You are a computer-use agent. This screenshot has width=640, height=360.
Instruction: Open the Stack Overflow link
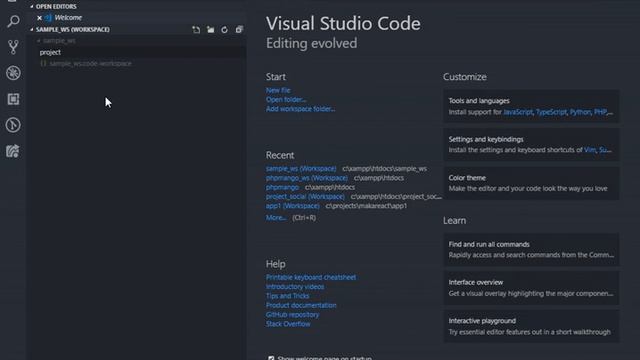click(x=288, y=324)
